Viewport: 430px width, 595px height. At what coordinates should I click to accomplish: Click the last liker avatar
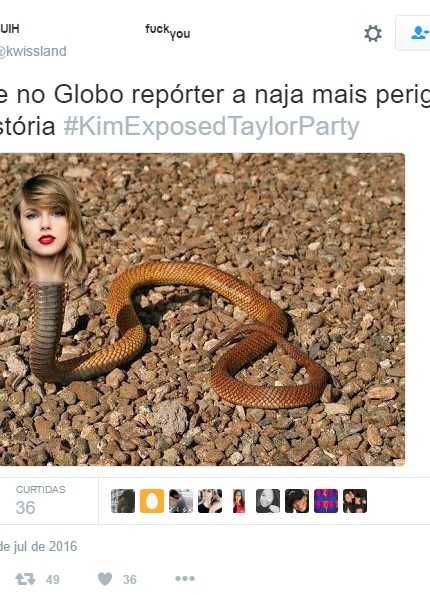[x=355, y=501]
